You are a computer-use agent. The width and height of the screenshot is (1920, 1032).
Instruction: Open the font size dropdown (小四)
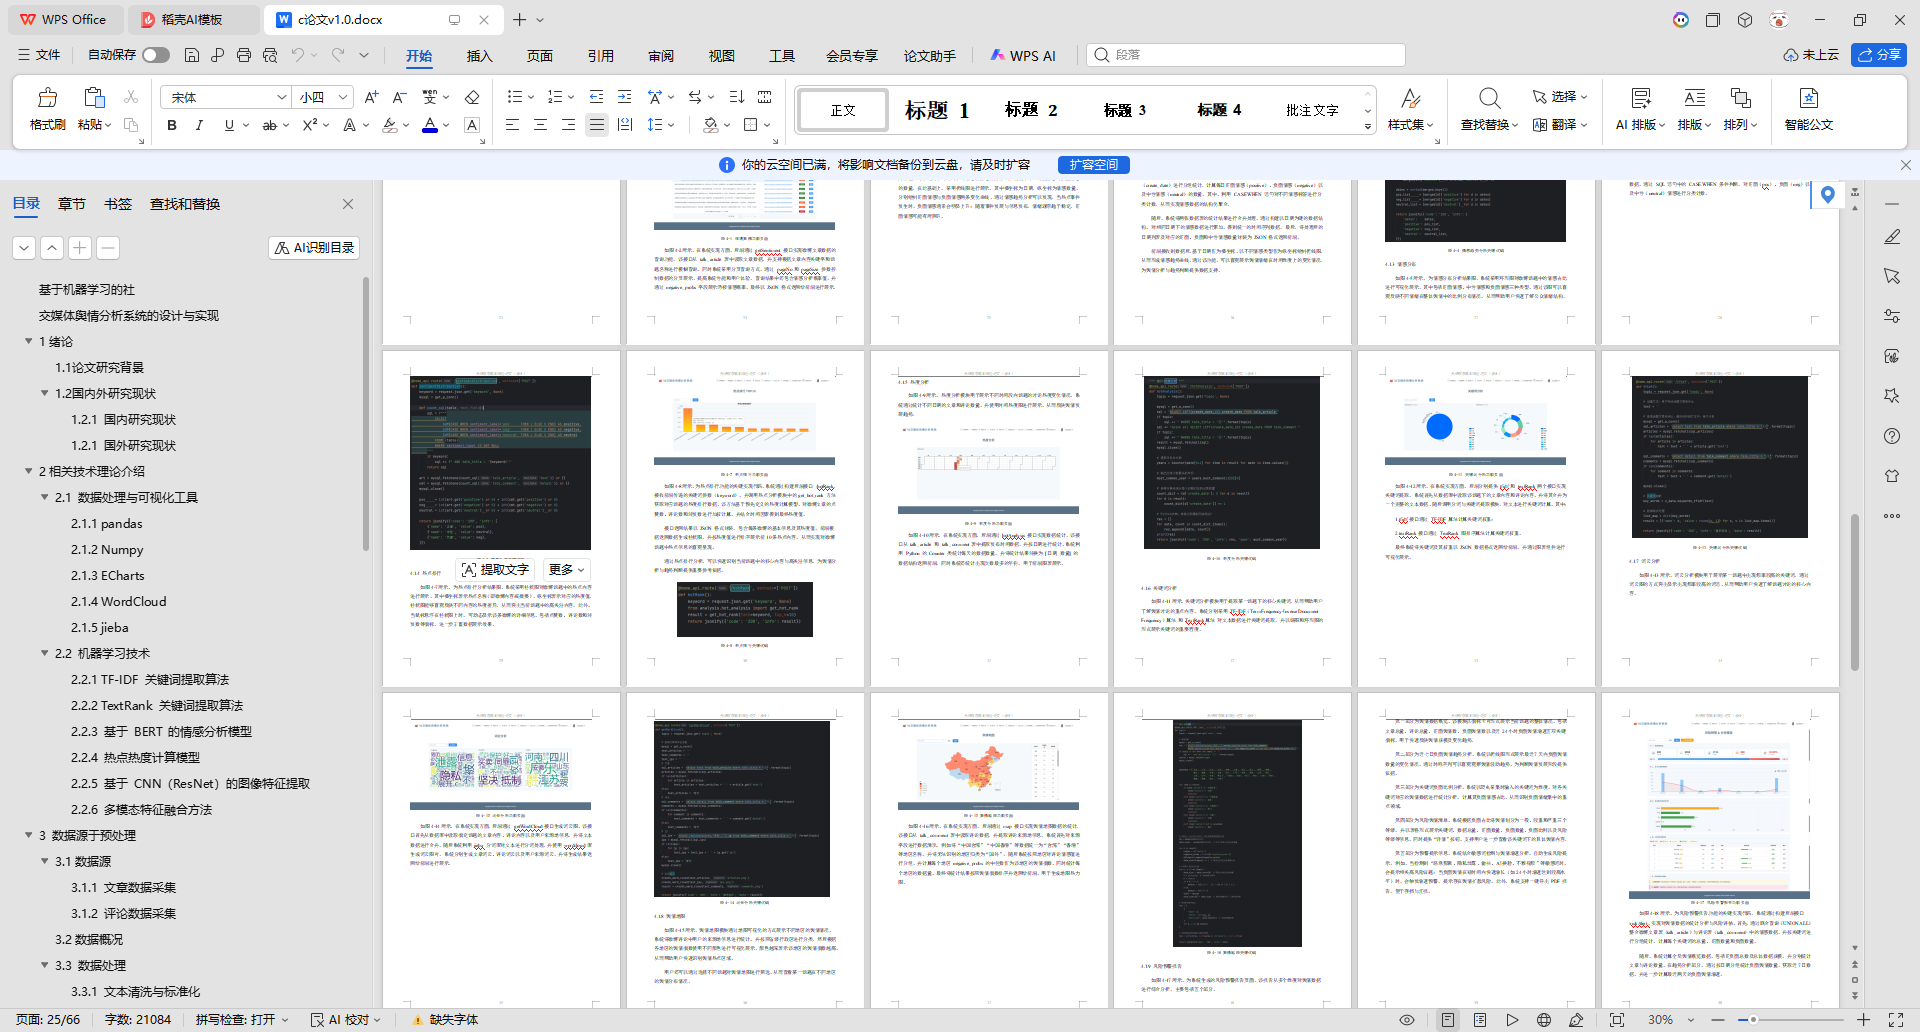tap(343, 97)
